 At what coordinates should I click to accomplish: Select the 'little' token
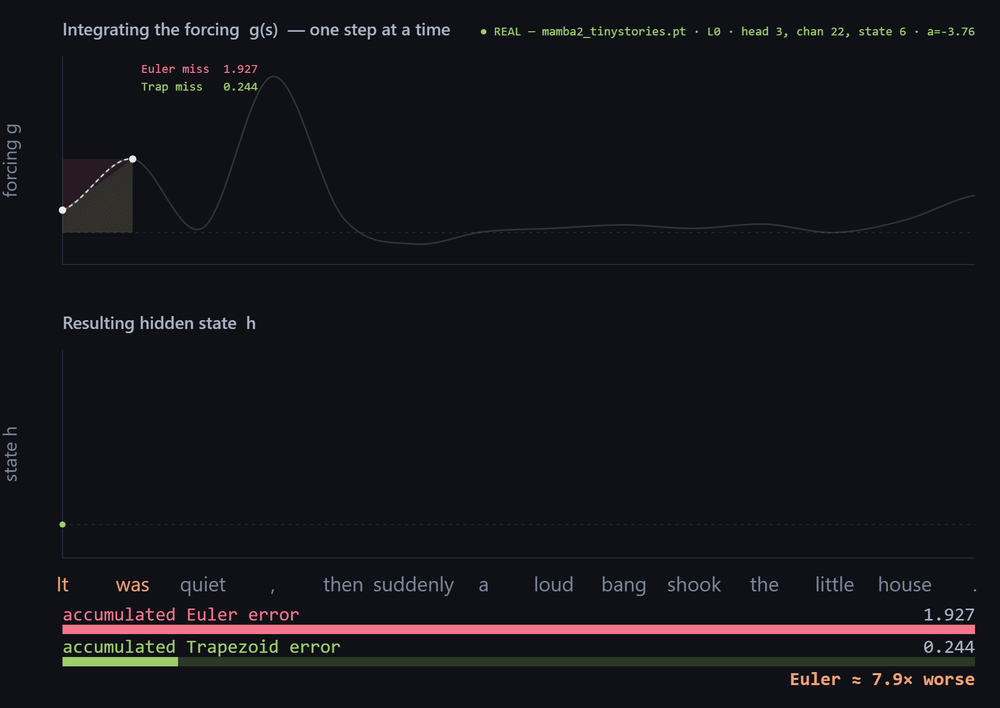pos(834,584)
